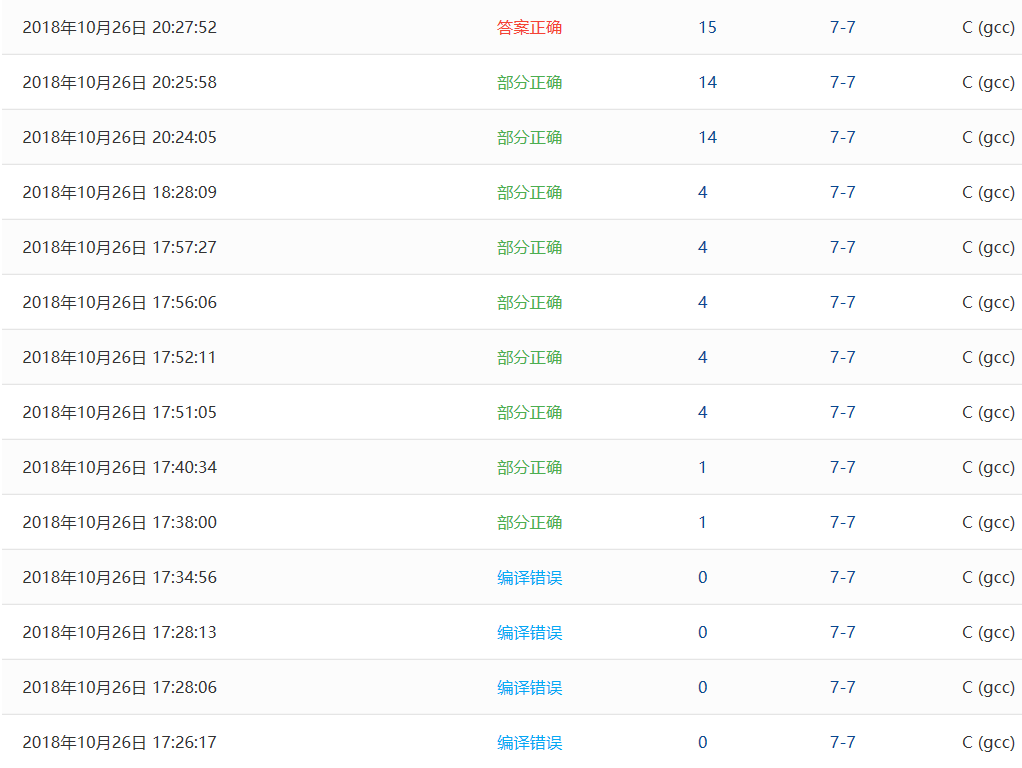Viewport: 1022px width, 768px height.
Task: Open 部分正确 status of the 17:51:05 submission
Action: tap(529, 412)
